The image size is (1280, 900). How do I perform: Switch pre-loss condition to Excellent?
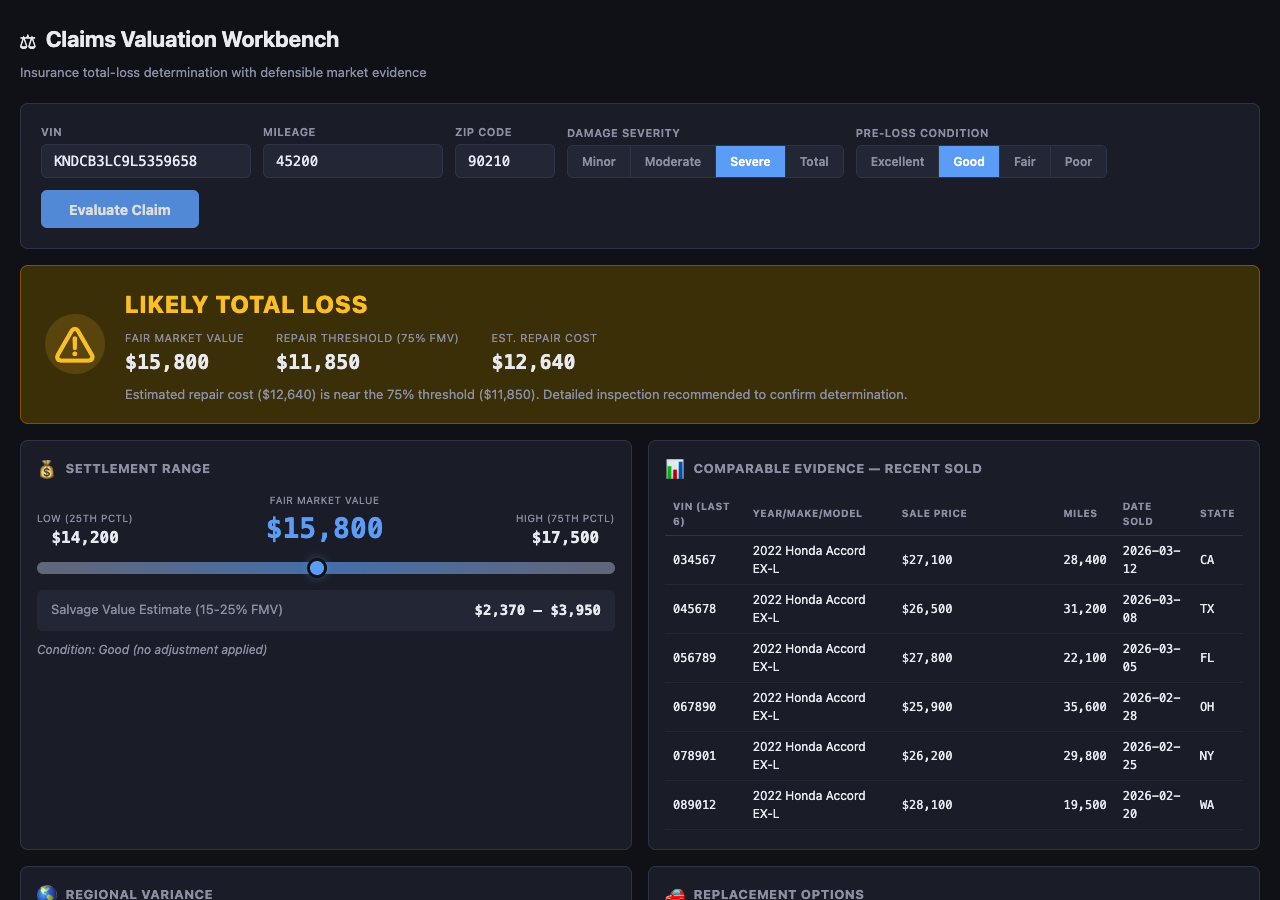pos(897,161)
